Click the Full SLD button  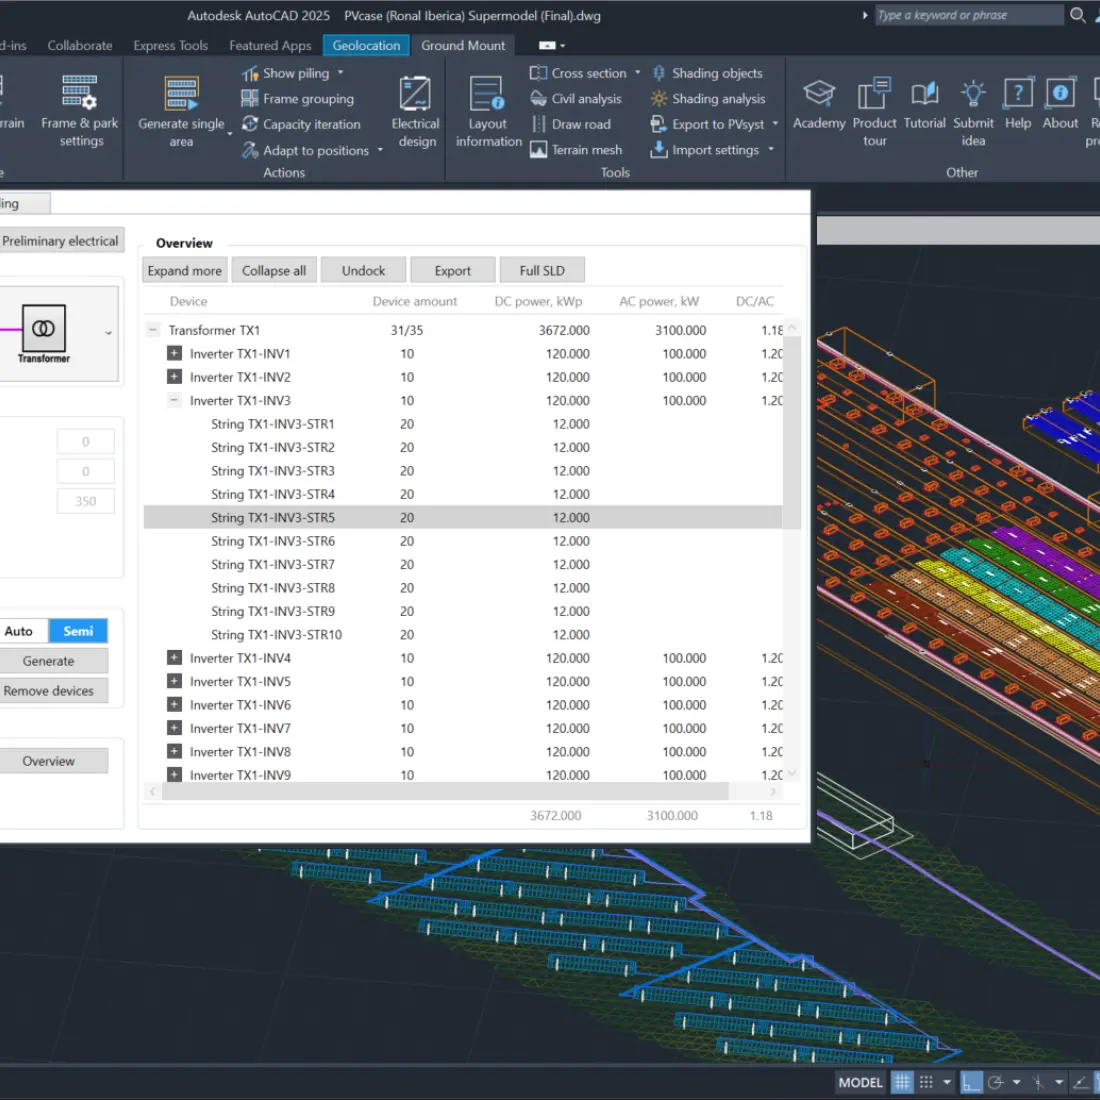(542, 271)
